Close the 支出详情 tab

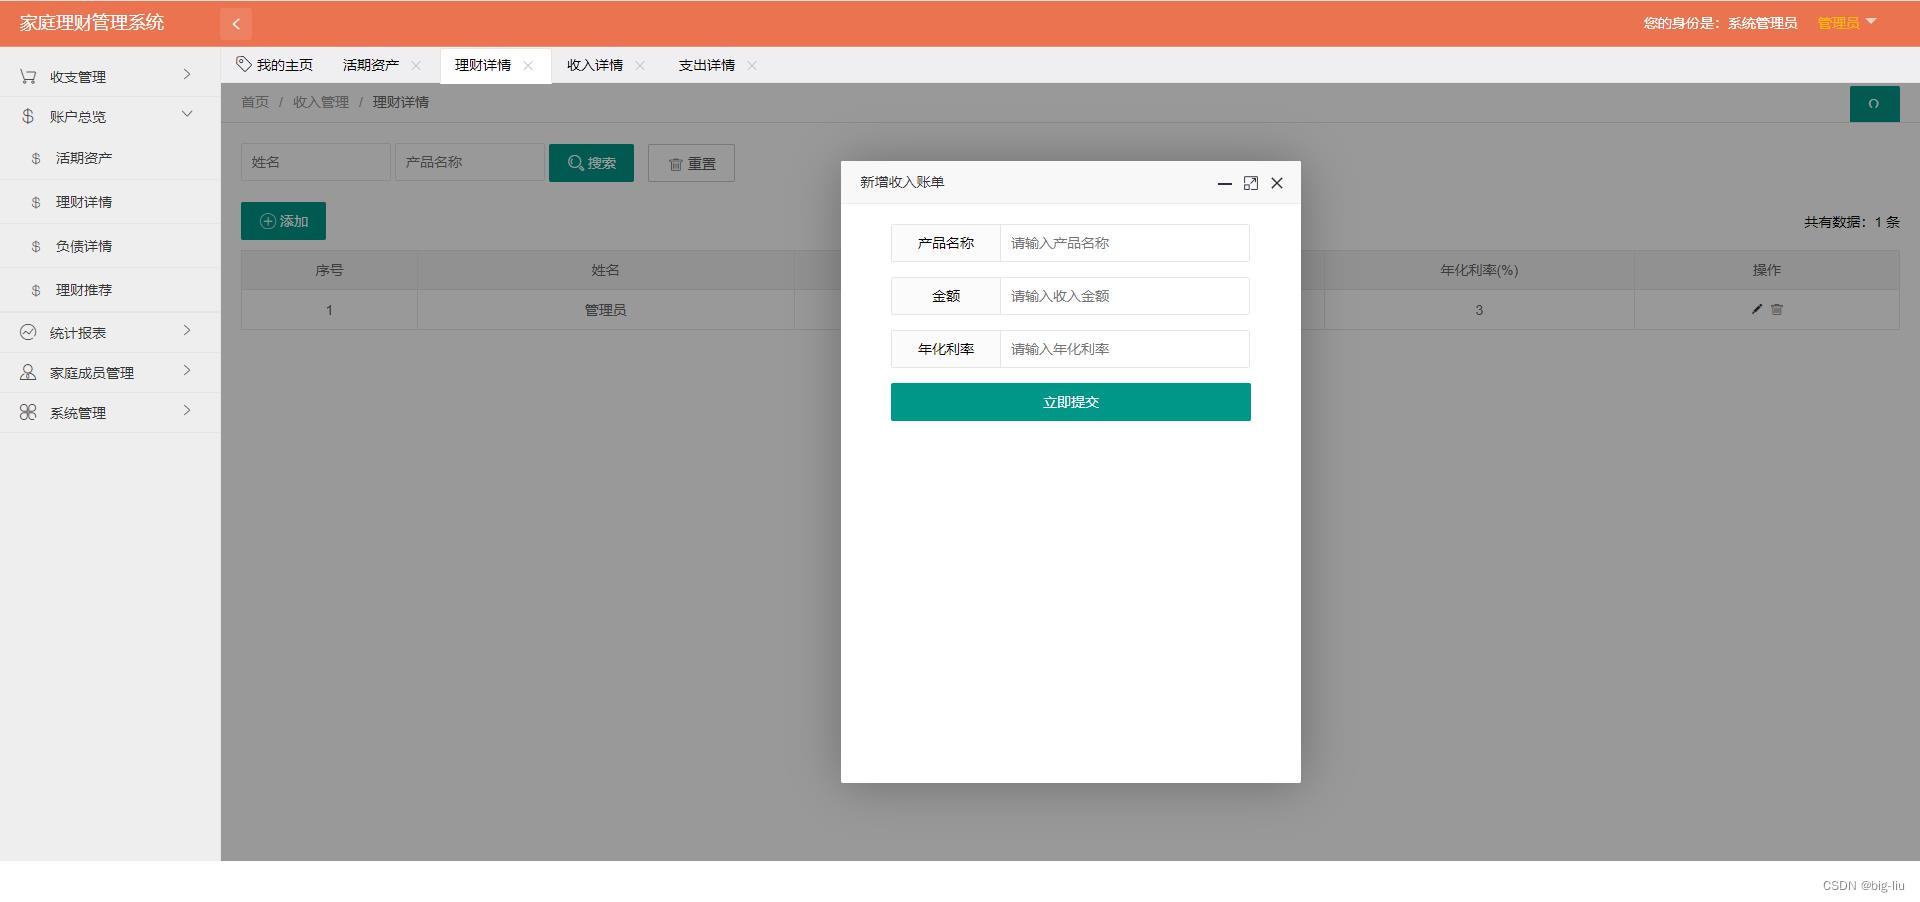[752, 65]
